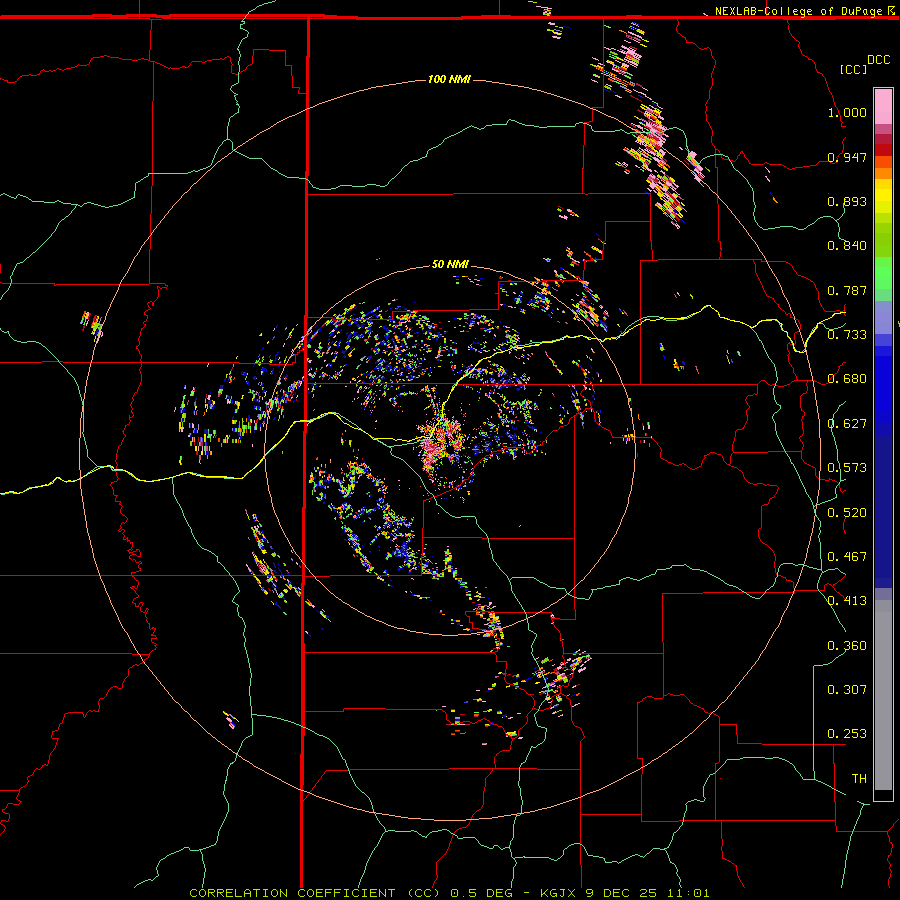Select the 0.787 scale value
Viewport: 900px width, 900px height.
[x=847, y=290]
